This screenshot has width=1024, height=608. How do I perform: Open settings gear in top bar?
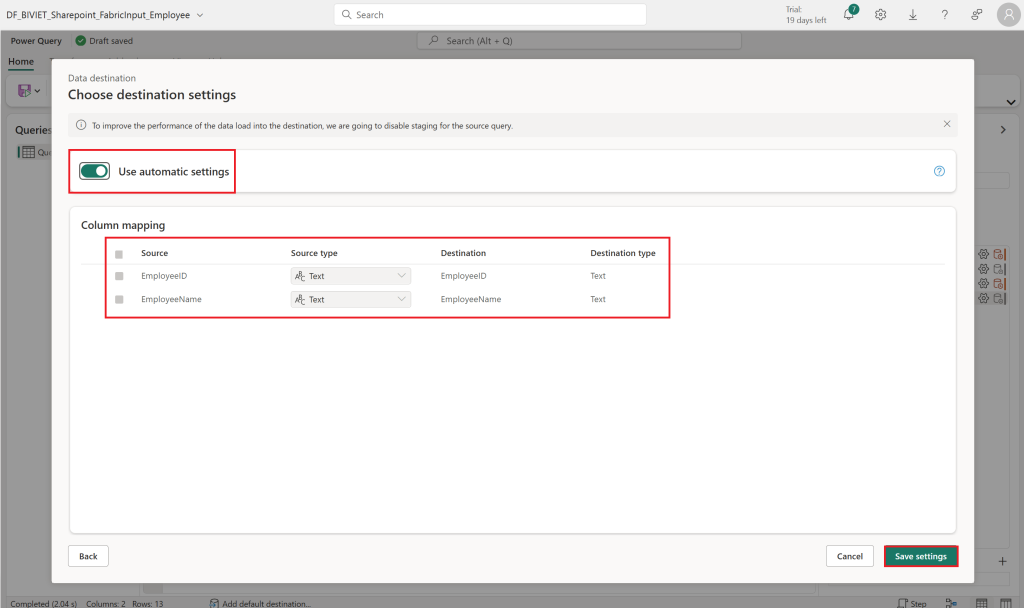coord(880,14)
